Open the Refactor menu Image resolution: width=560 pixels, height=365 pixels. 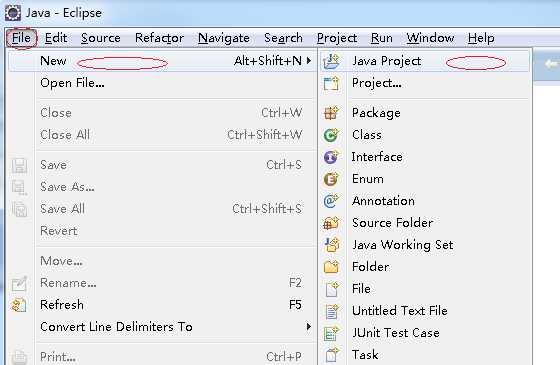159,38
